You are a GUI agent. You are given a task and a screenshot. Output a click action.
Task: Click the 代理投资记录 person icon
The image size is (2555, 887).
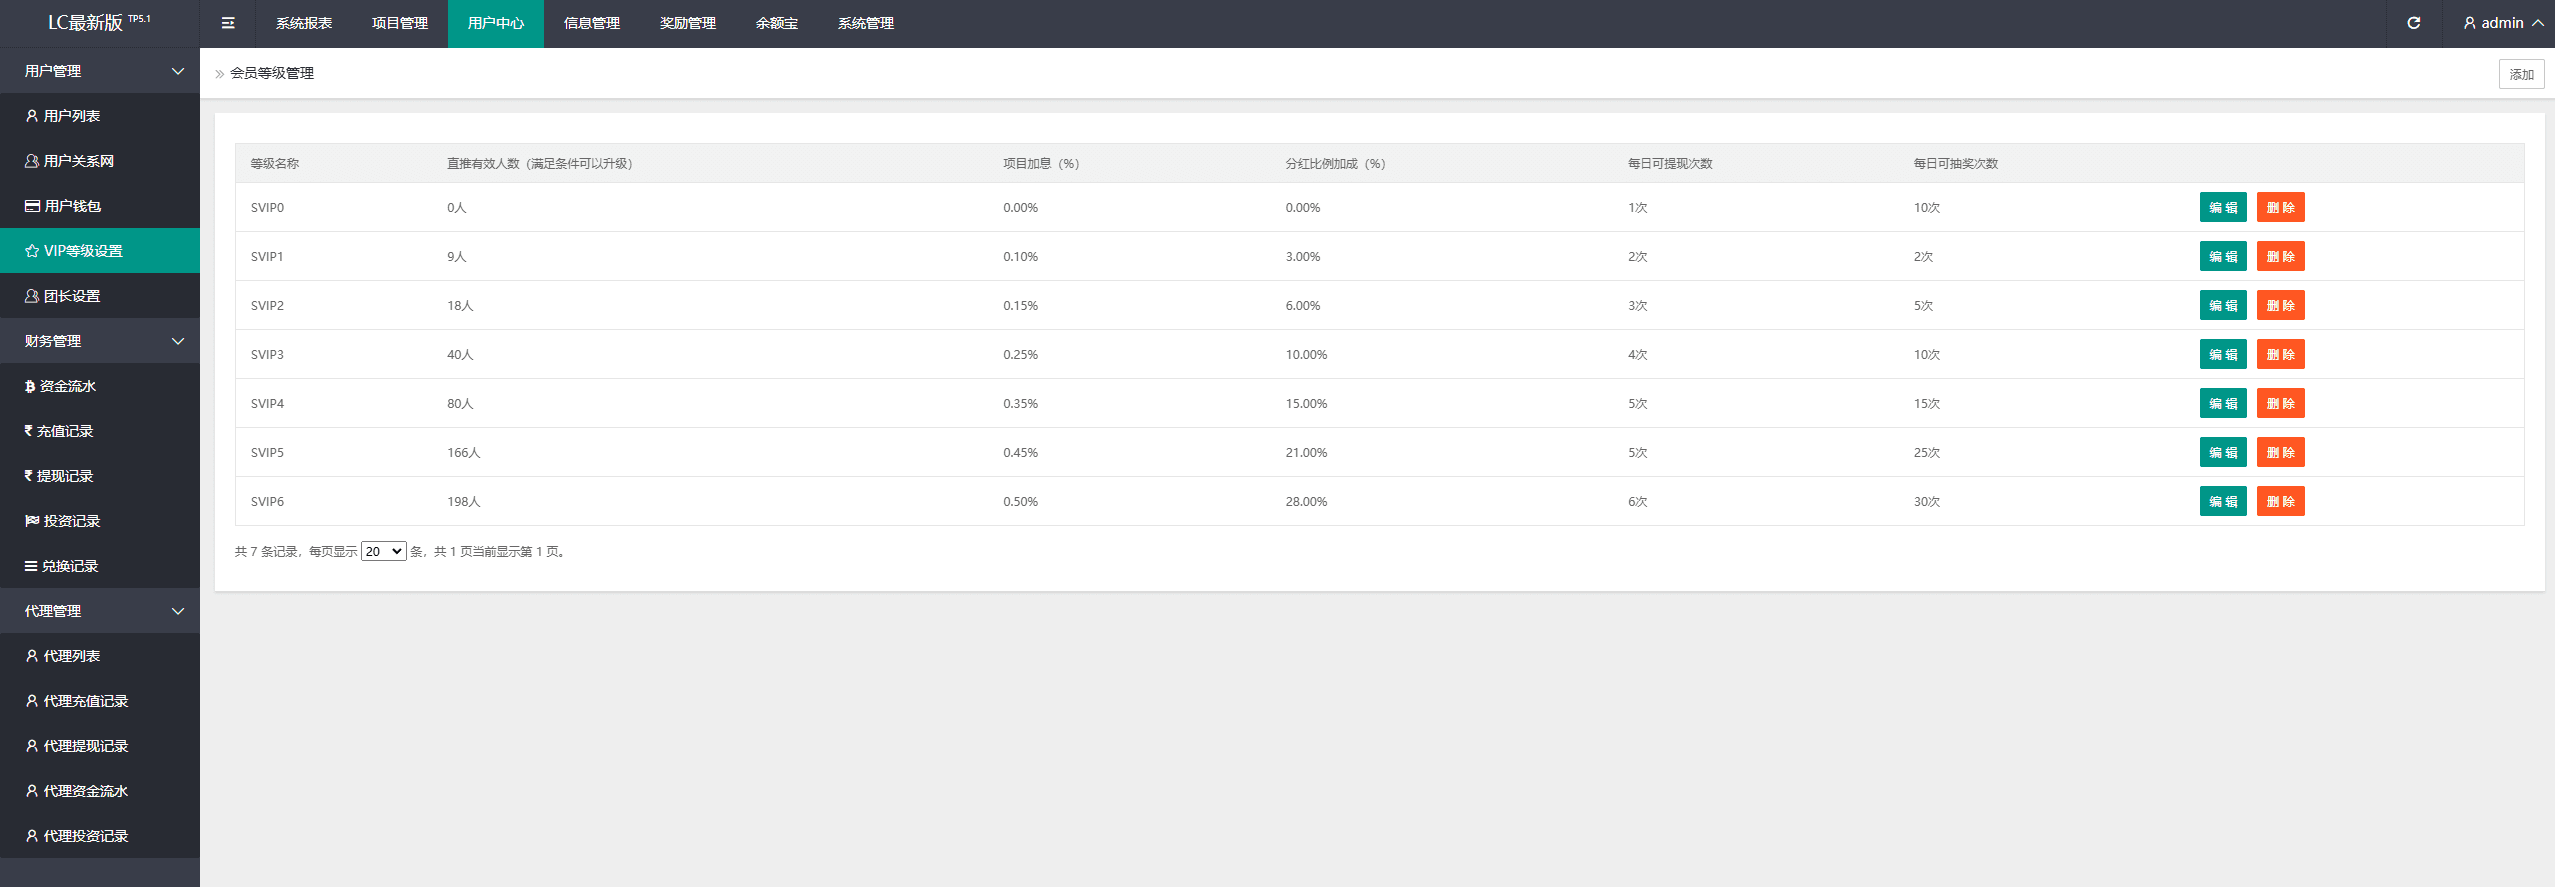32,836
